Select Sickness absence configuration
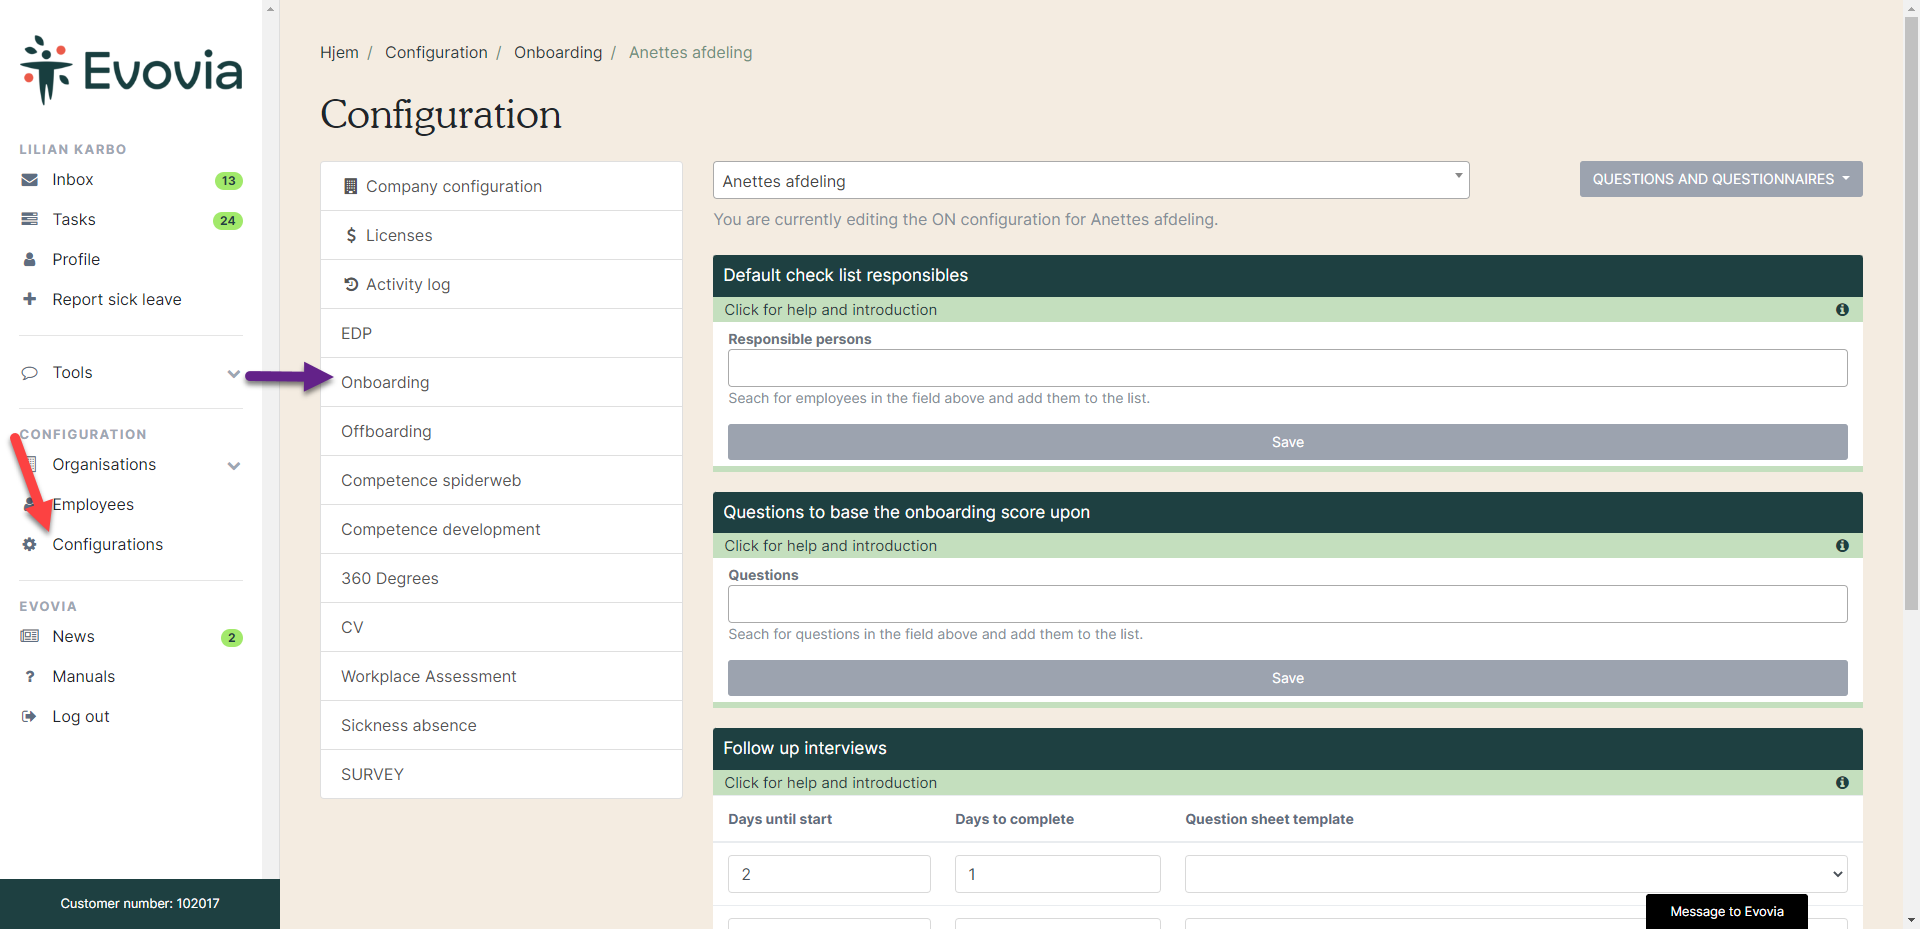Screen dimensions: 1920x929 point(501,725)
